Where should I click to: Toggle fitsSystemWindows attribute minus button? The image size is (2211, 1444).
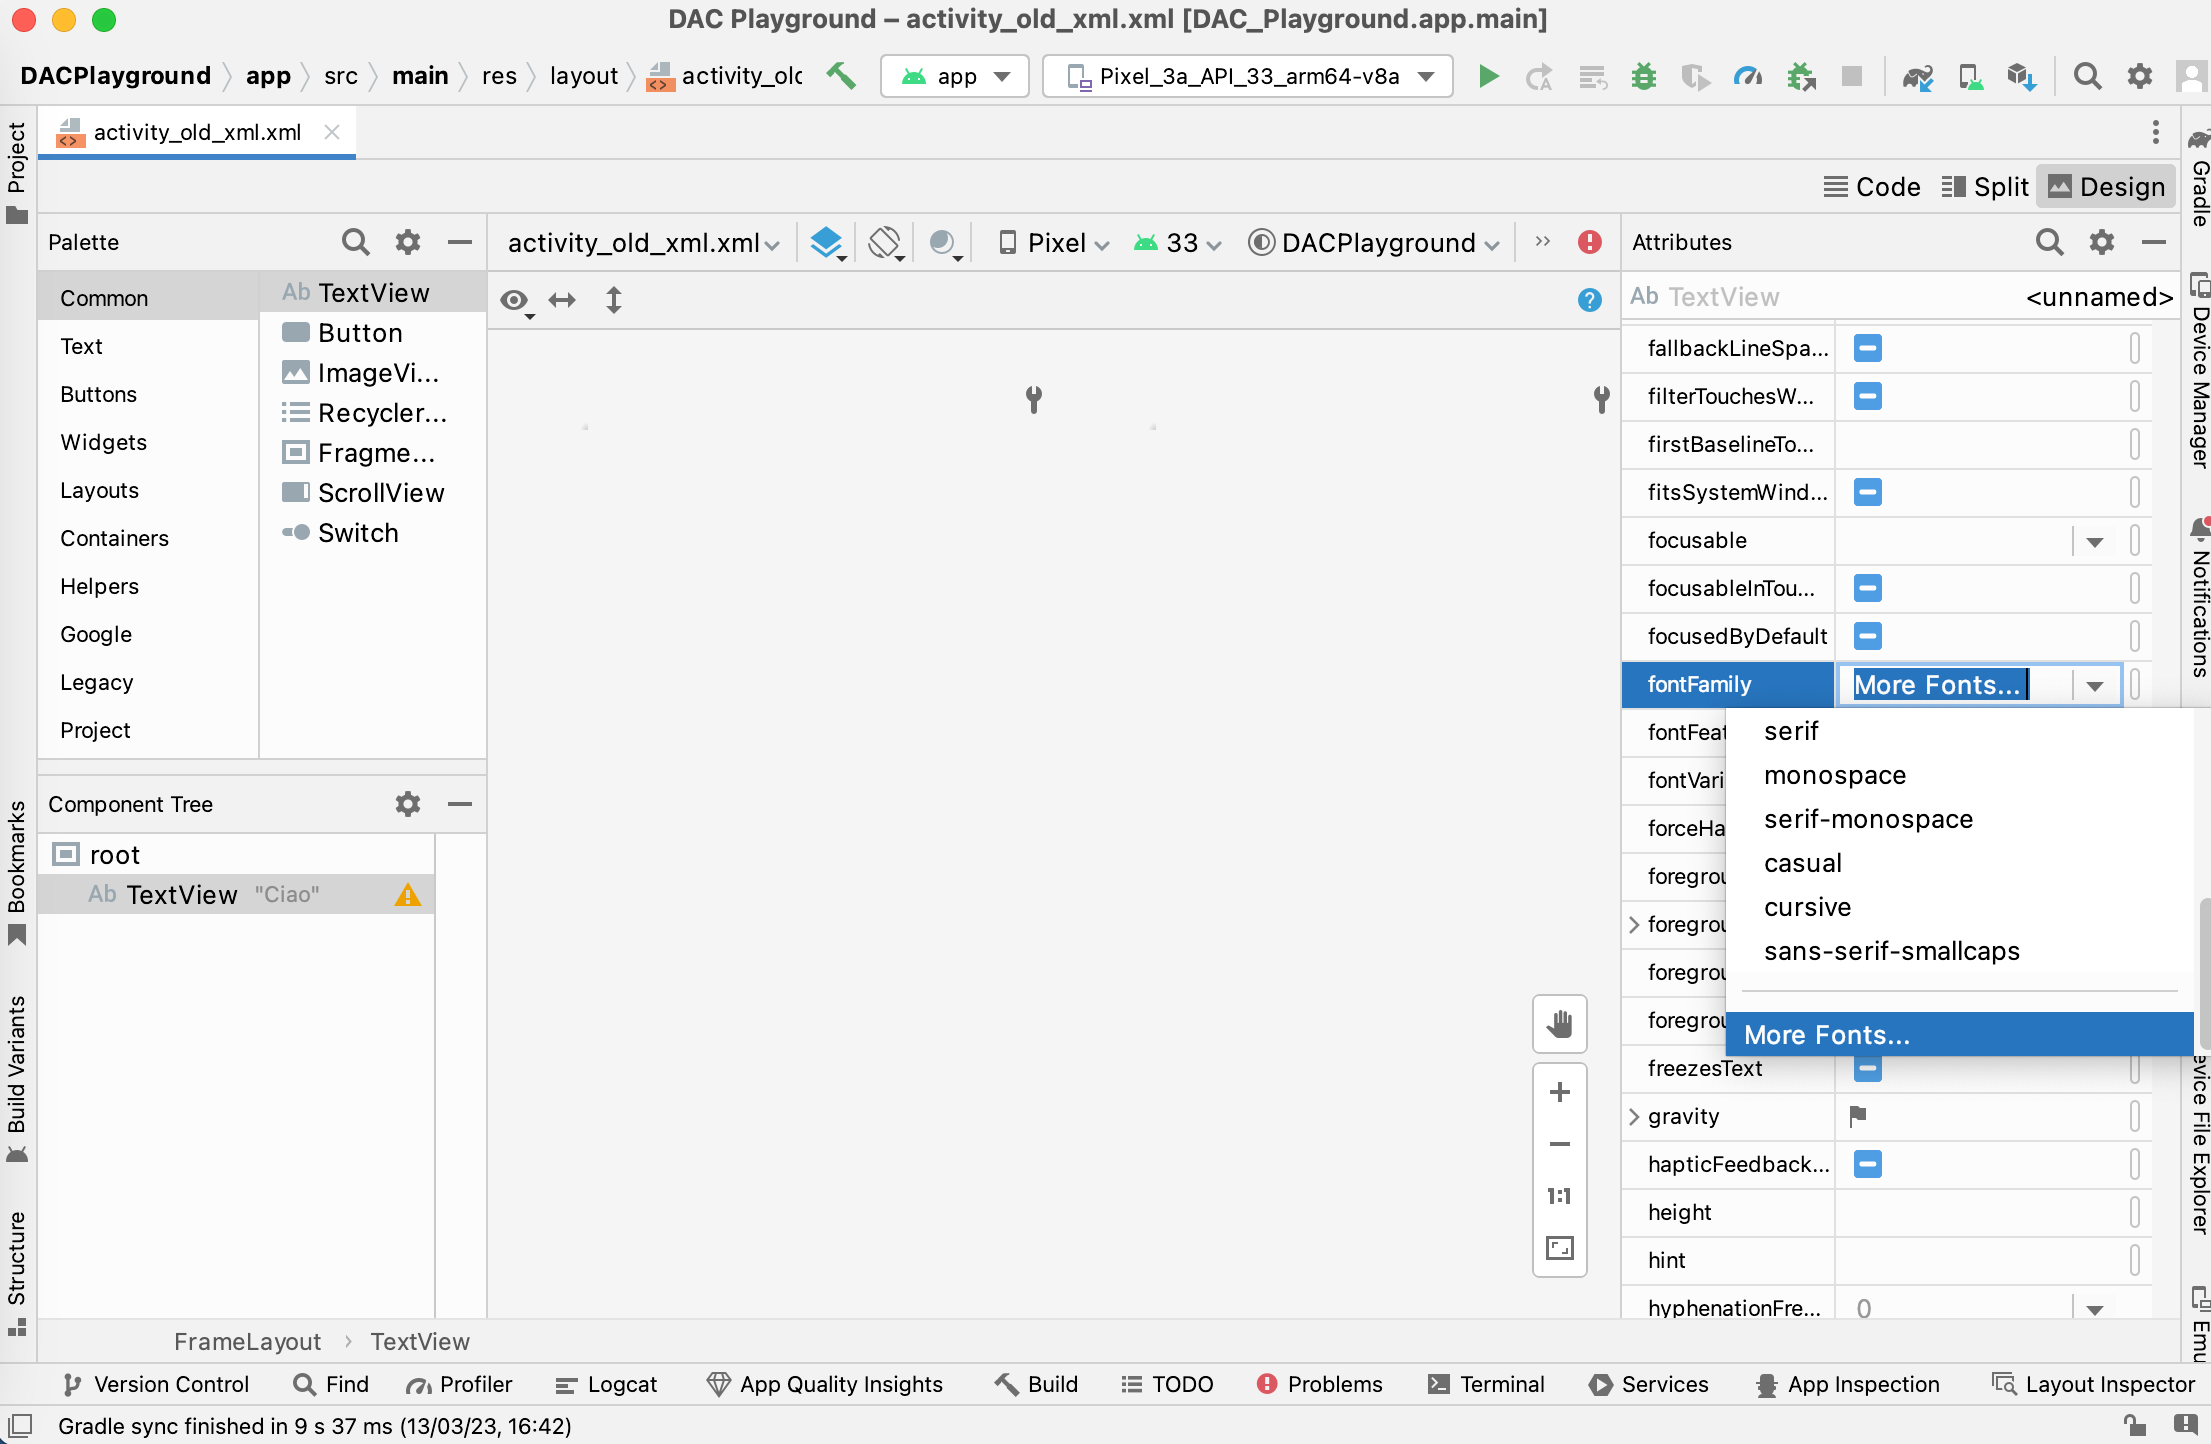coord(1868,492)
